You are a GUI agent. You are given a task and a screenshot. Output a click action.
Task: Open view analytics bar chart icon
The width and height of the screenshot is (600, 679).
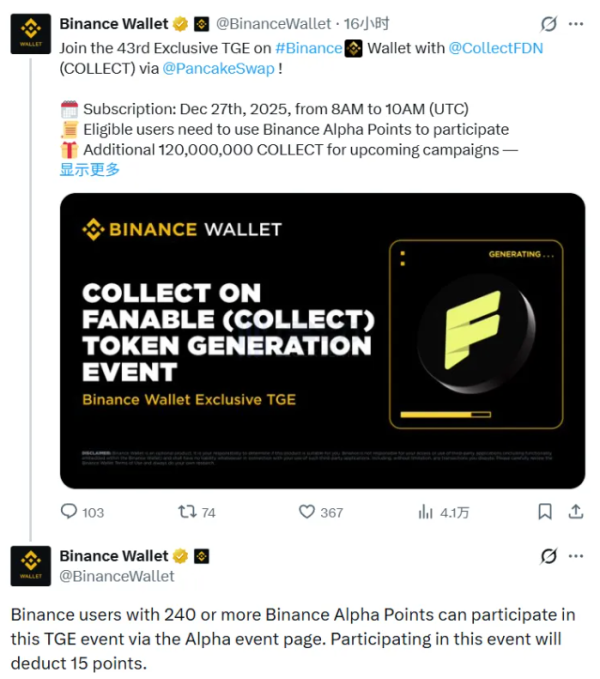coord(425,511)
